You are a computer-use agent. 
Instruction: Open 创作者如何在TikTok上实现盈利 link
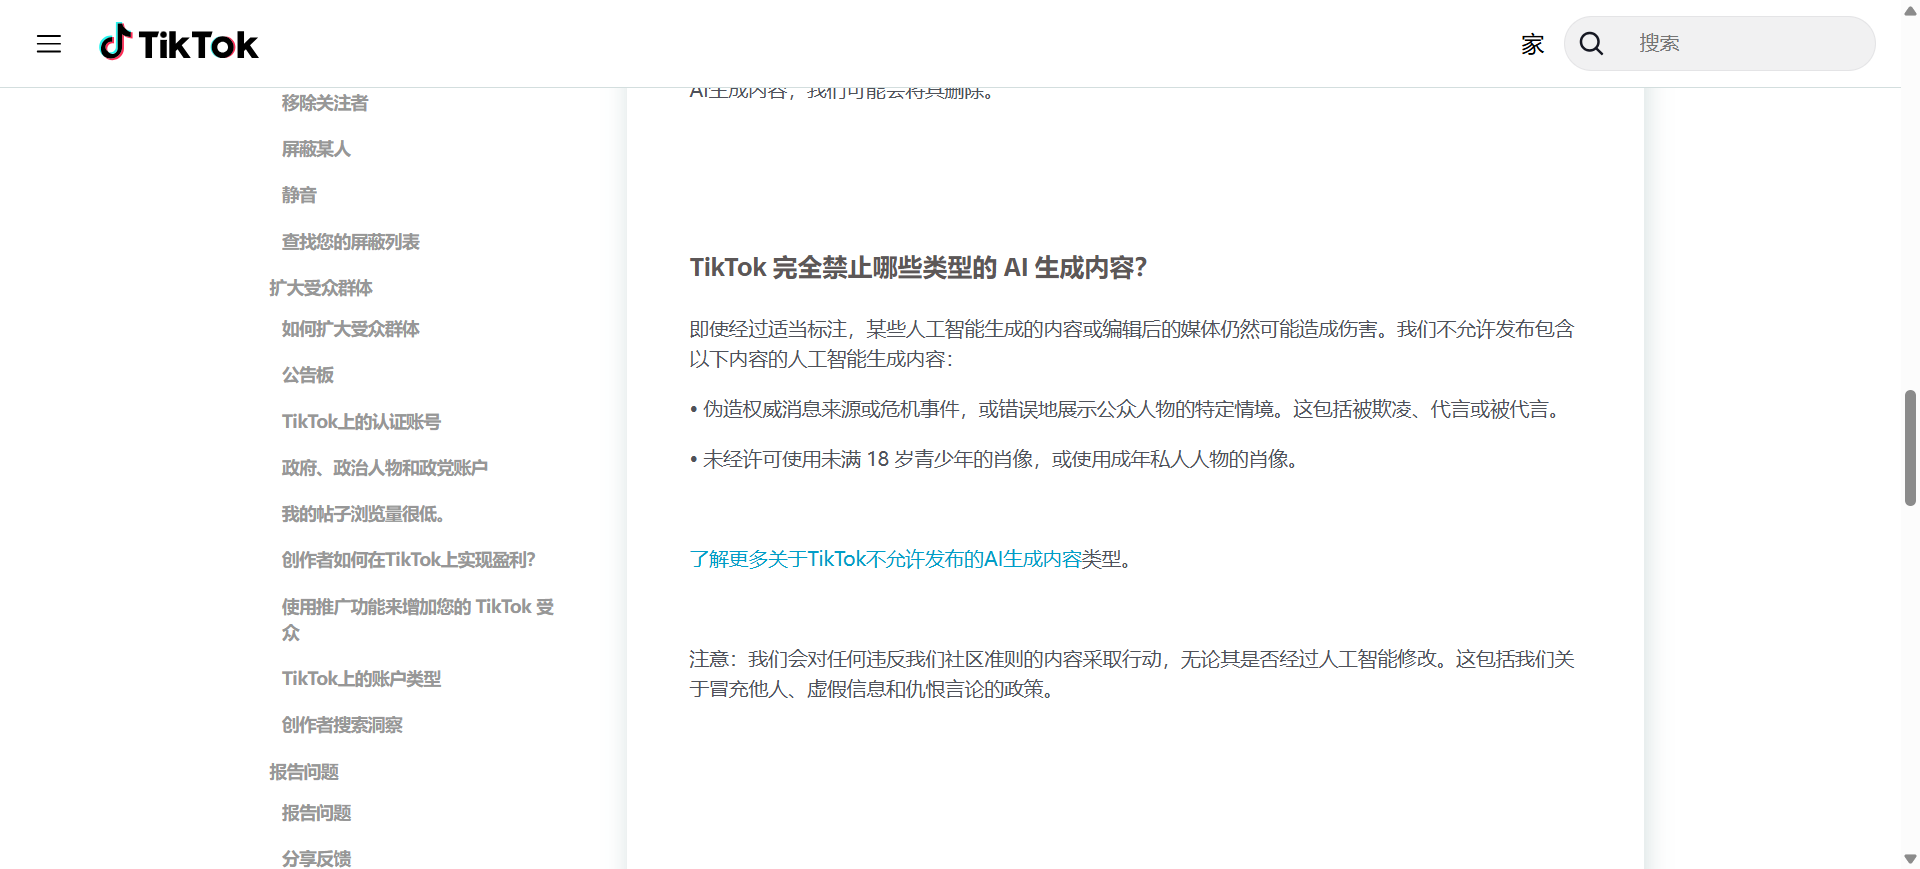pos(409,560)
